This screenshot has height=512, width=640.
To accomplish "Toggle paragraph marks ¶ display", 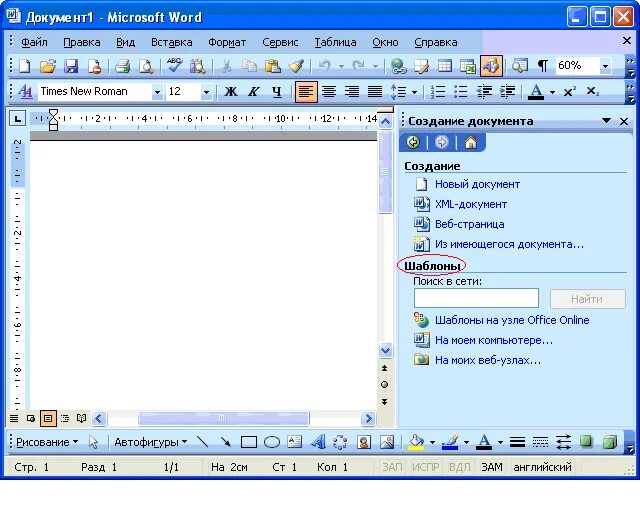I will [x=543, y=66].
